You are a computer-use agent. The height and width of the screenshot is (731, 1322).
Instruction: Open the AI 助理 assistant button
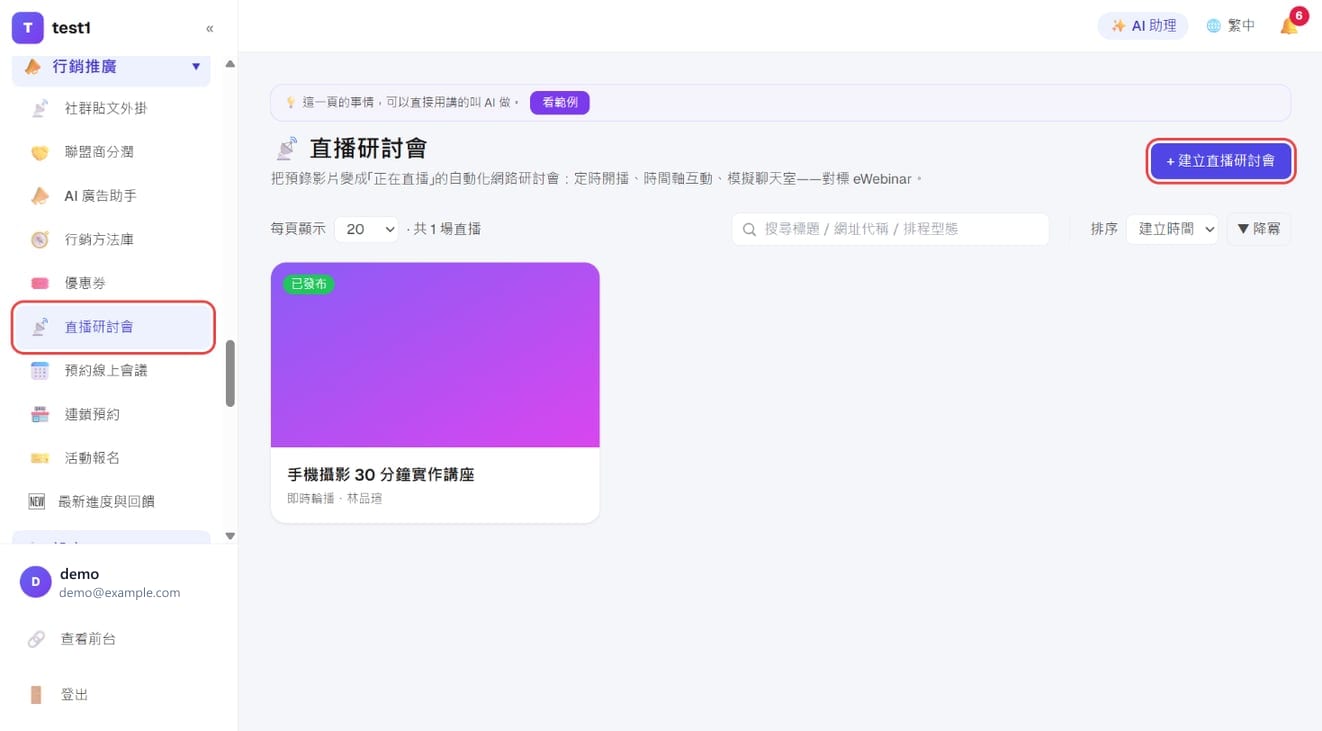(x=1143, y=26)
